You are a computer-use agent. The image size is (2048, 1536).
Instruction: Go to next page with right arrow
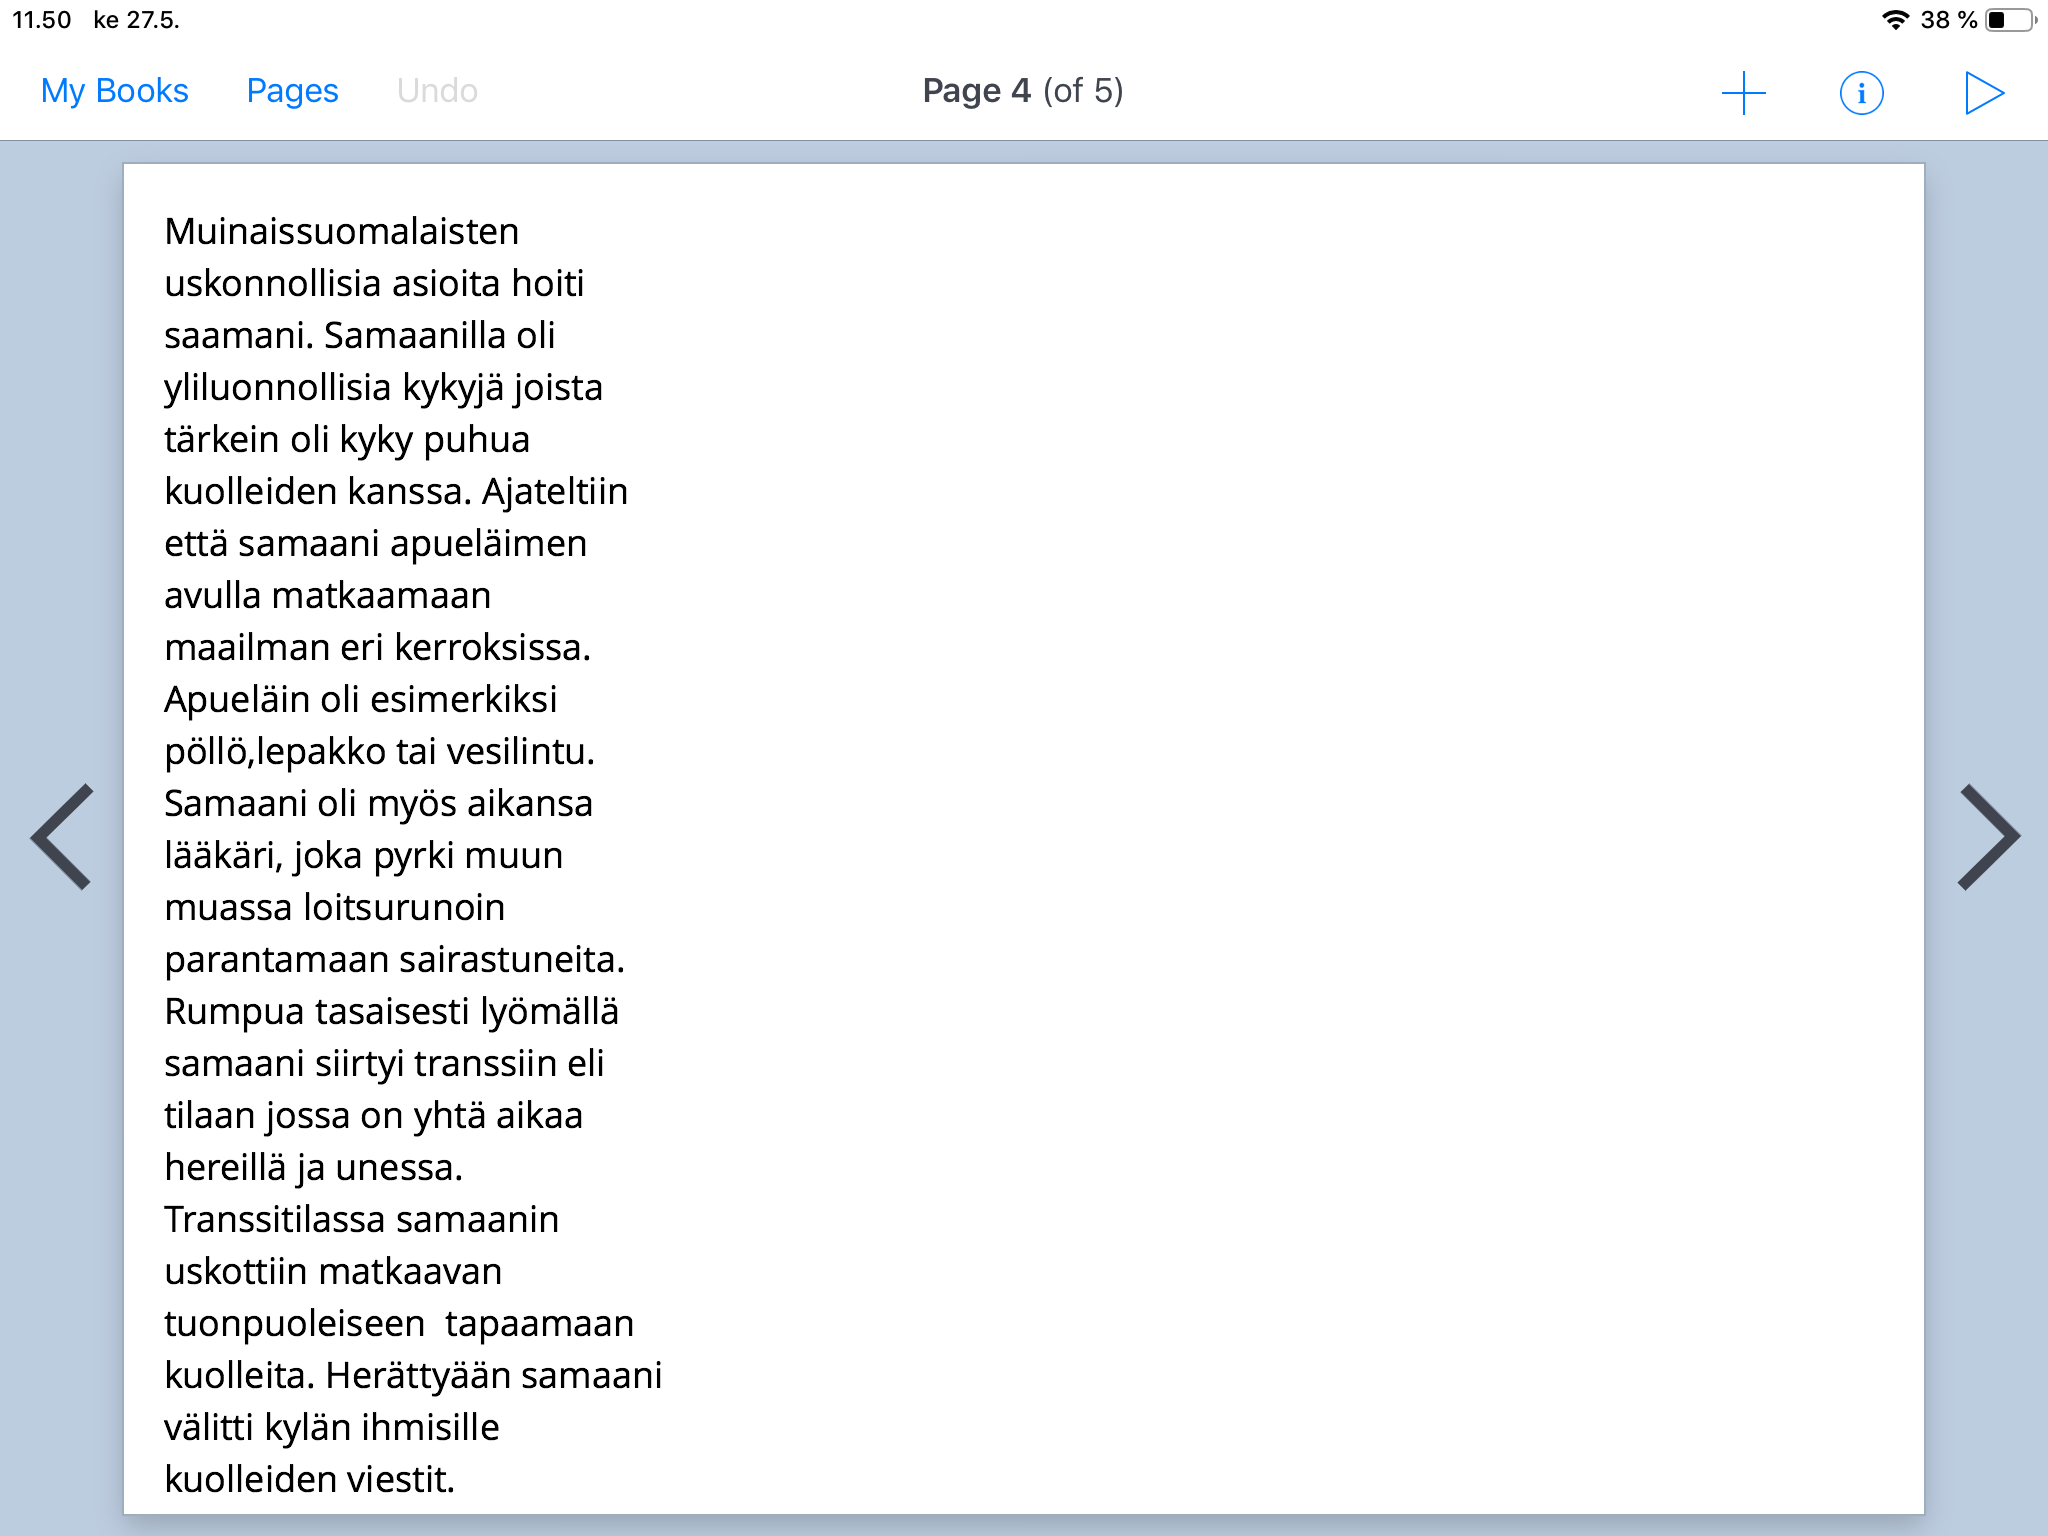click(x=1987, y=836)
